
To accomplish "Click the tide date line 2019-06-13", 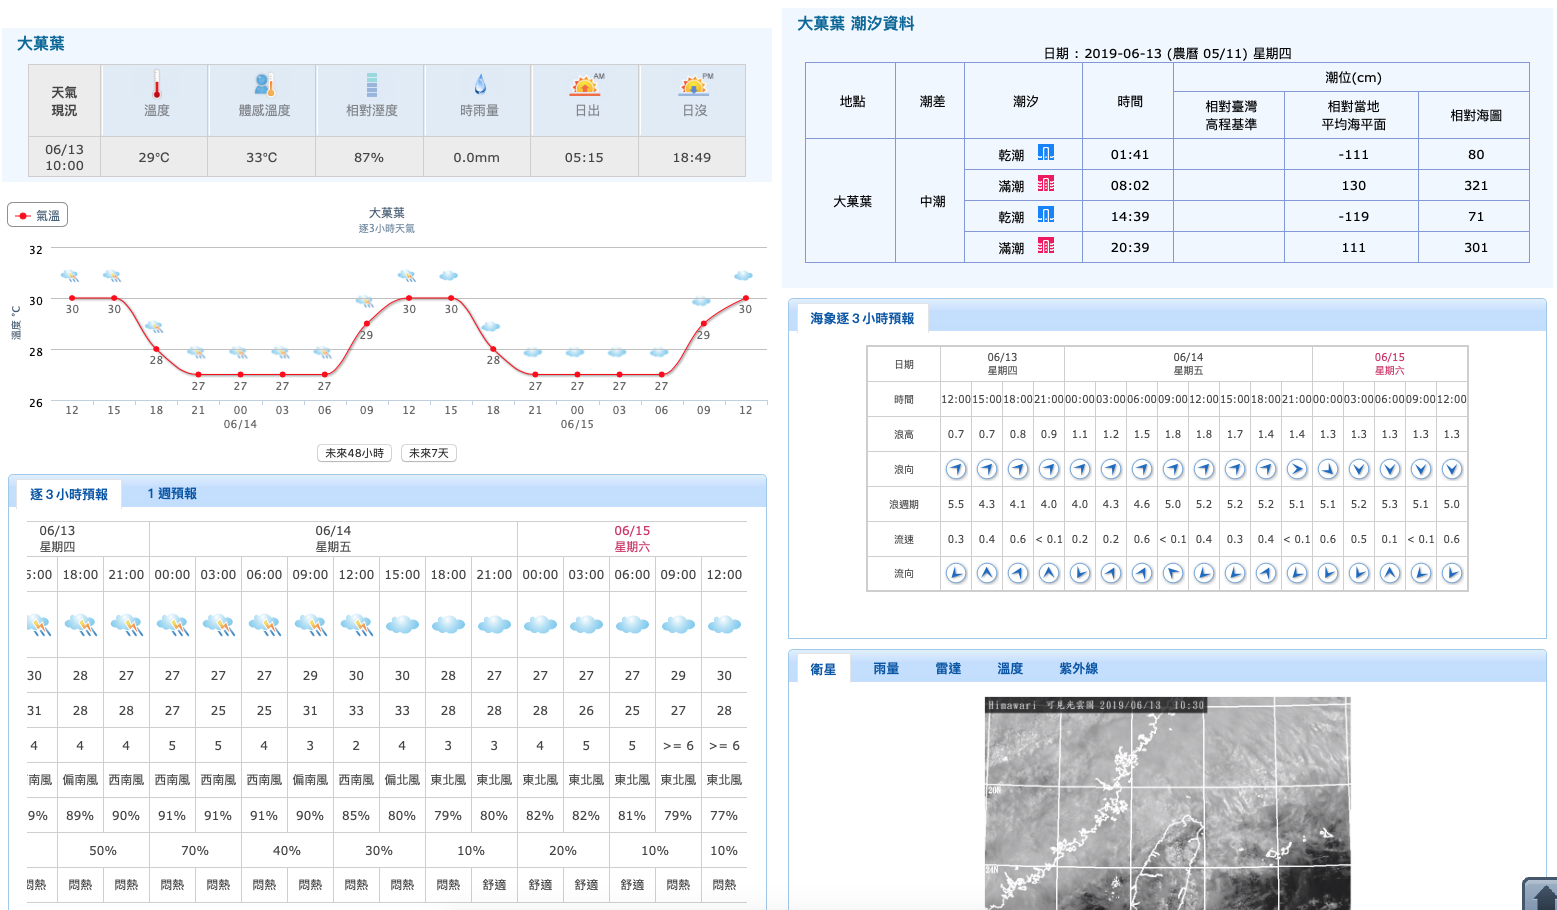I will point(1167,54).
